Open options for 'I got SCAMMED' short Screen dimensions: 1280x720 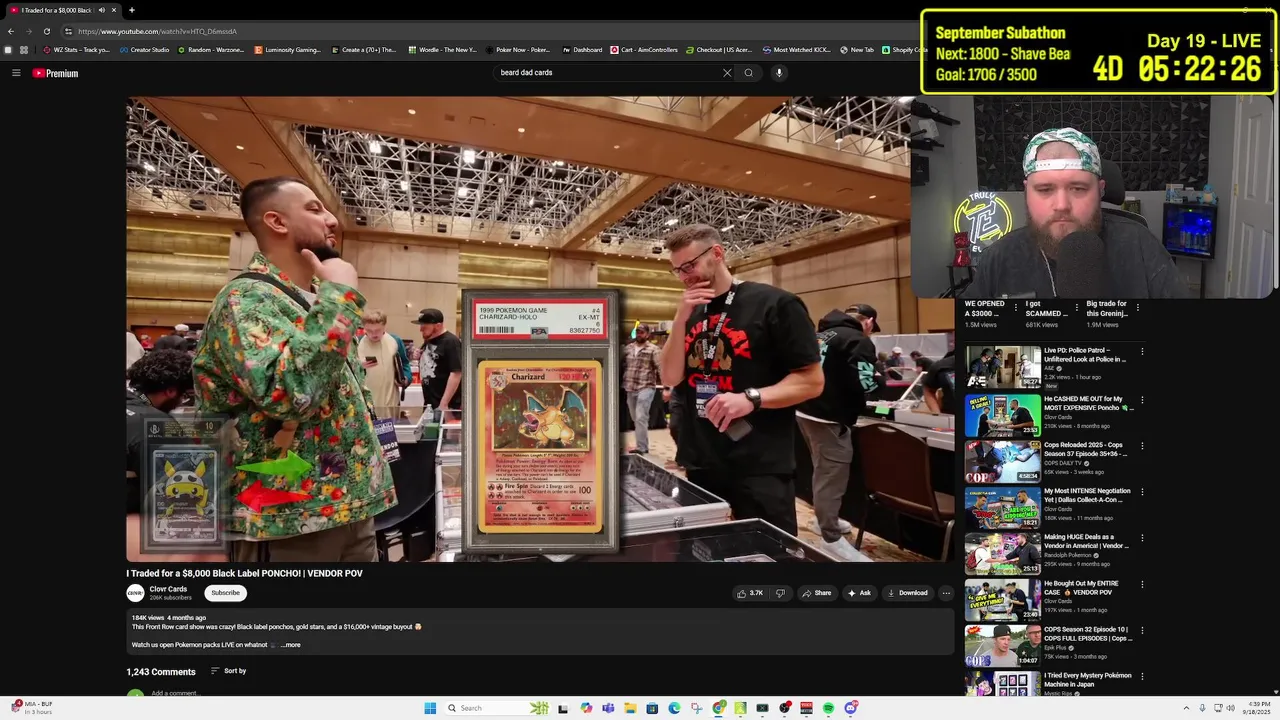(x=1076, y=307)
